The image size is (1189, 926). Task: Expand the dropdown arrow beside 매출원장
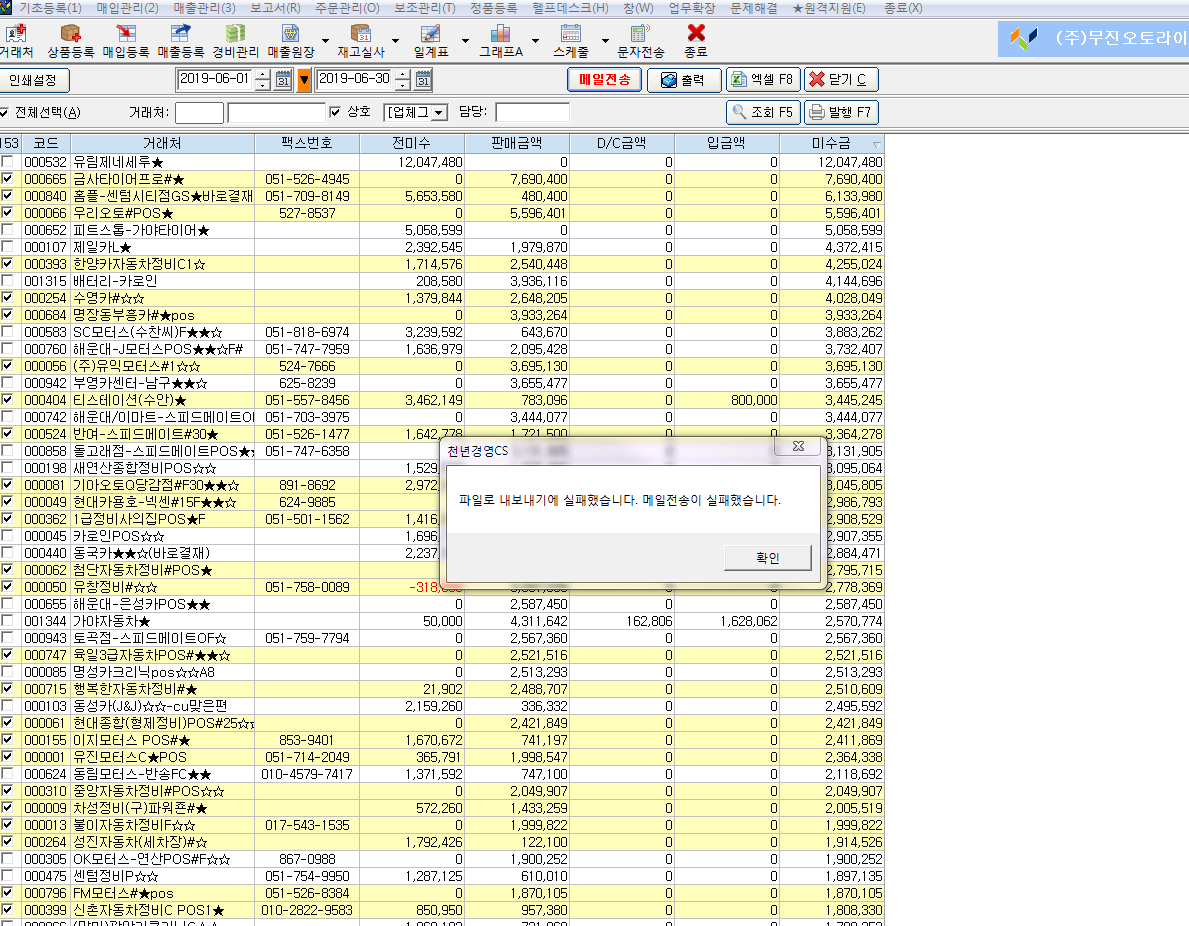325,41
